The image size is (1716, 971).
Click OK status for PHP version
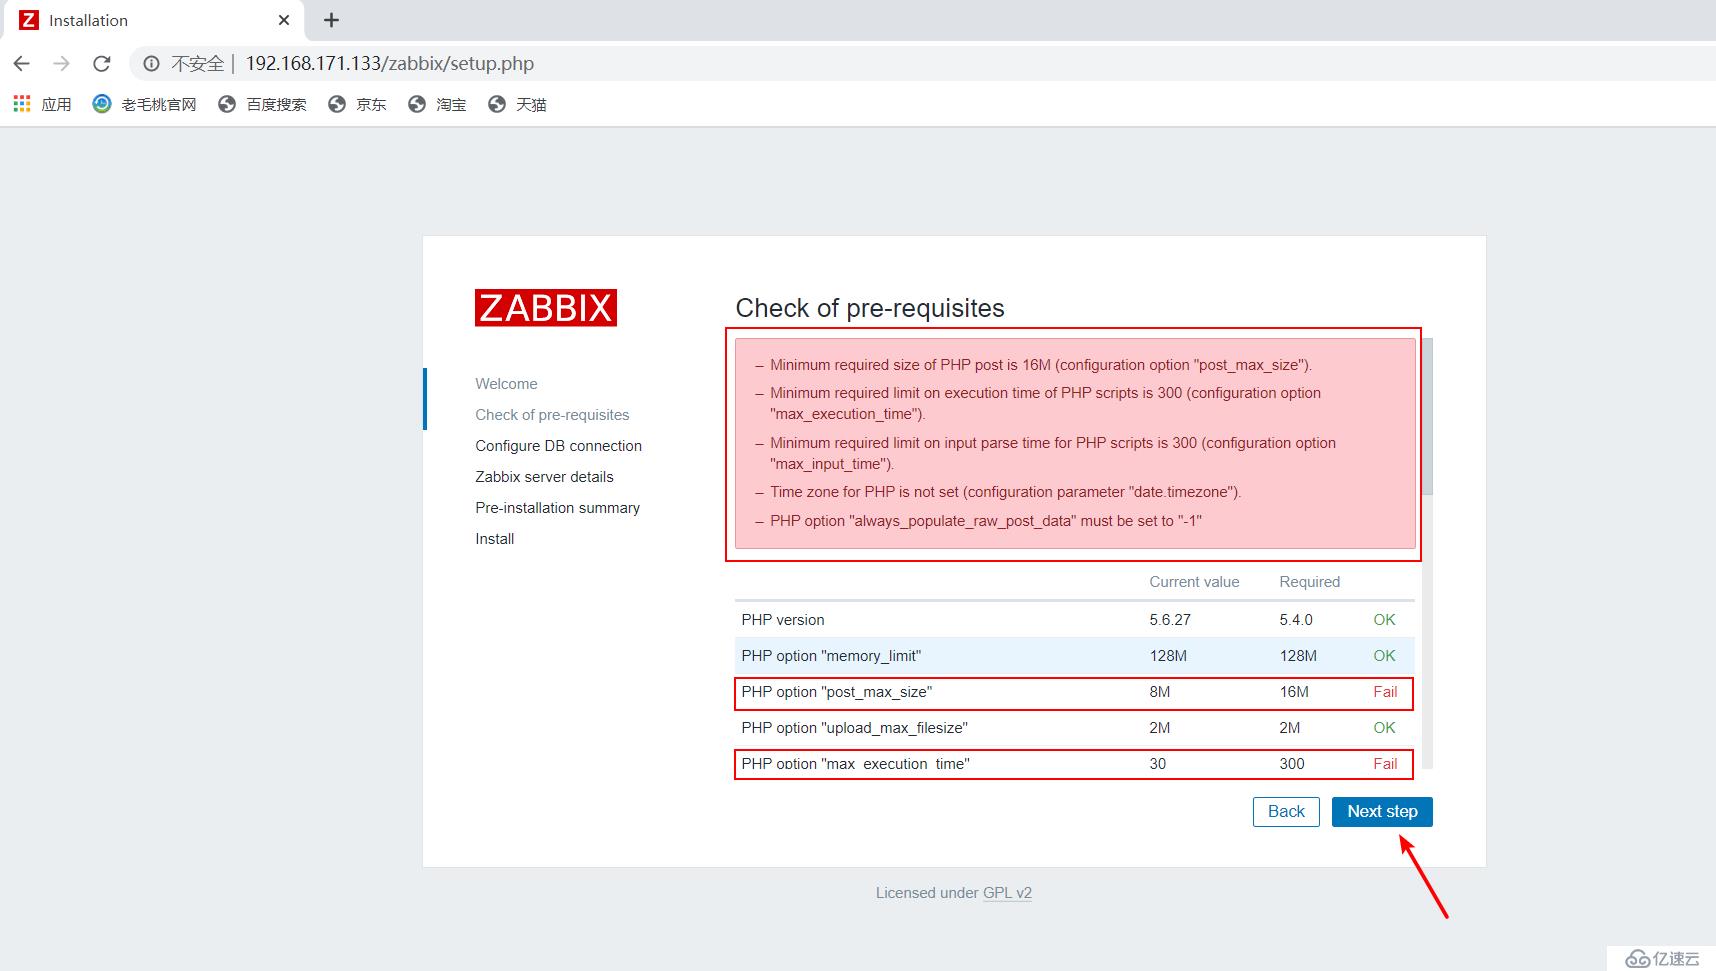click(1384, 620)
